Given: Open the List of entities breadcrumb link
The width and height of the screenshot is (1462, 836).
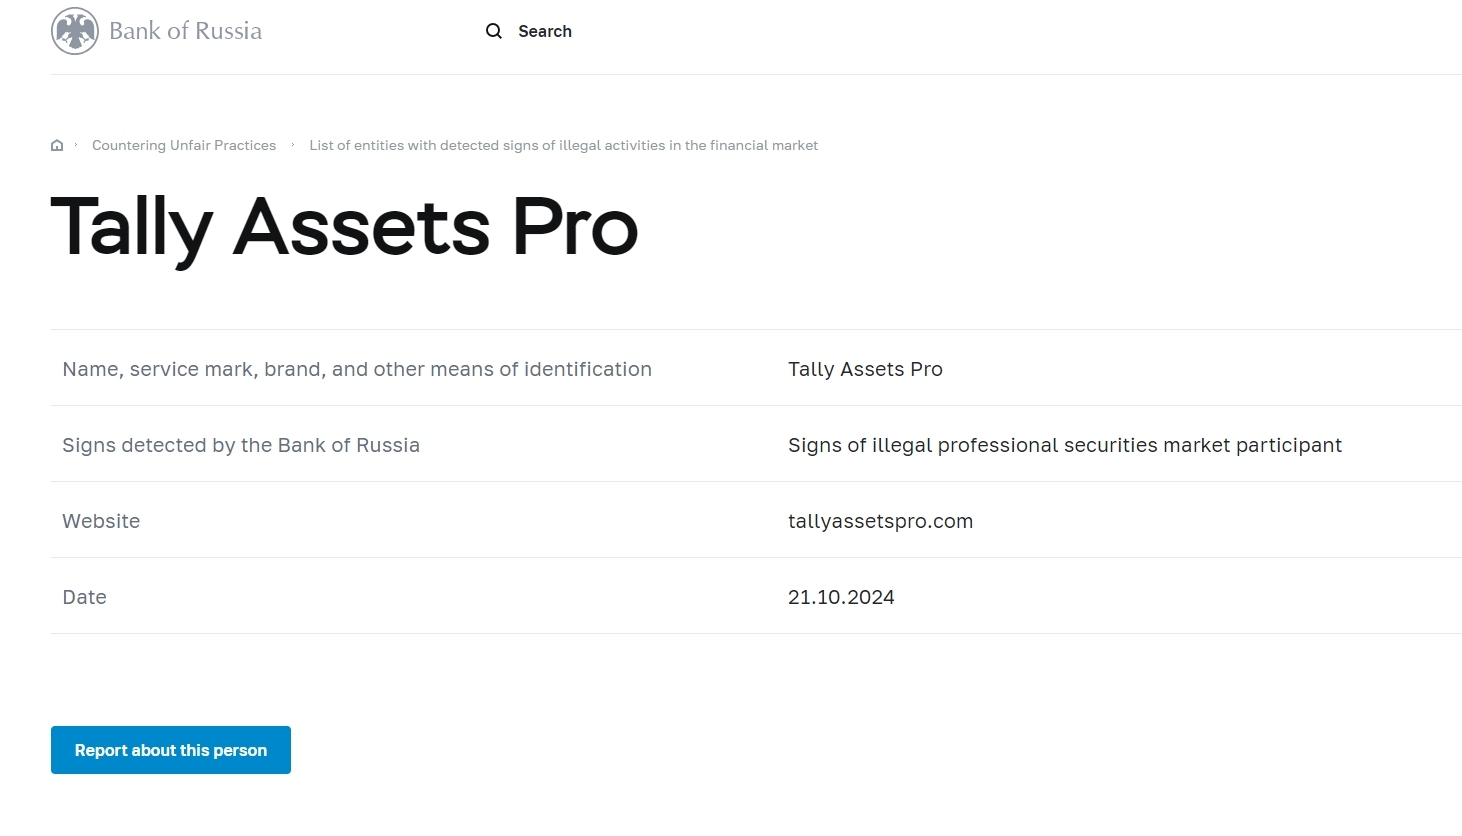Looking at the screenshot, I should tap(563, 146).
